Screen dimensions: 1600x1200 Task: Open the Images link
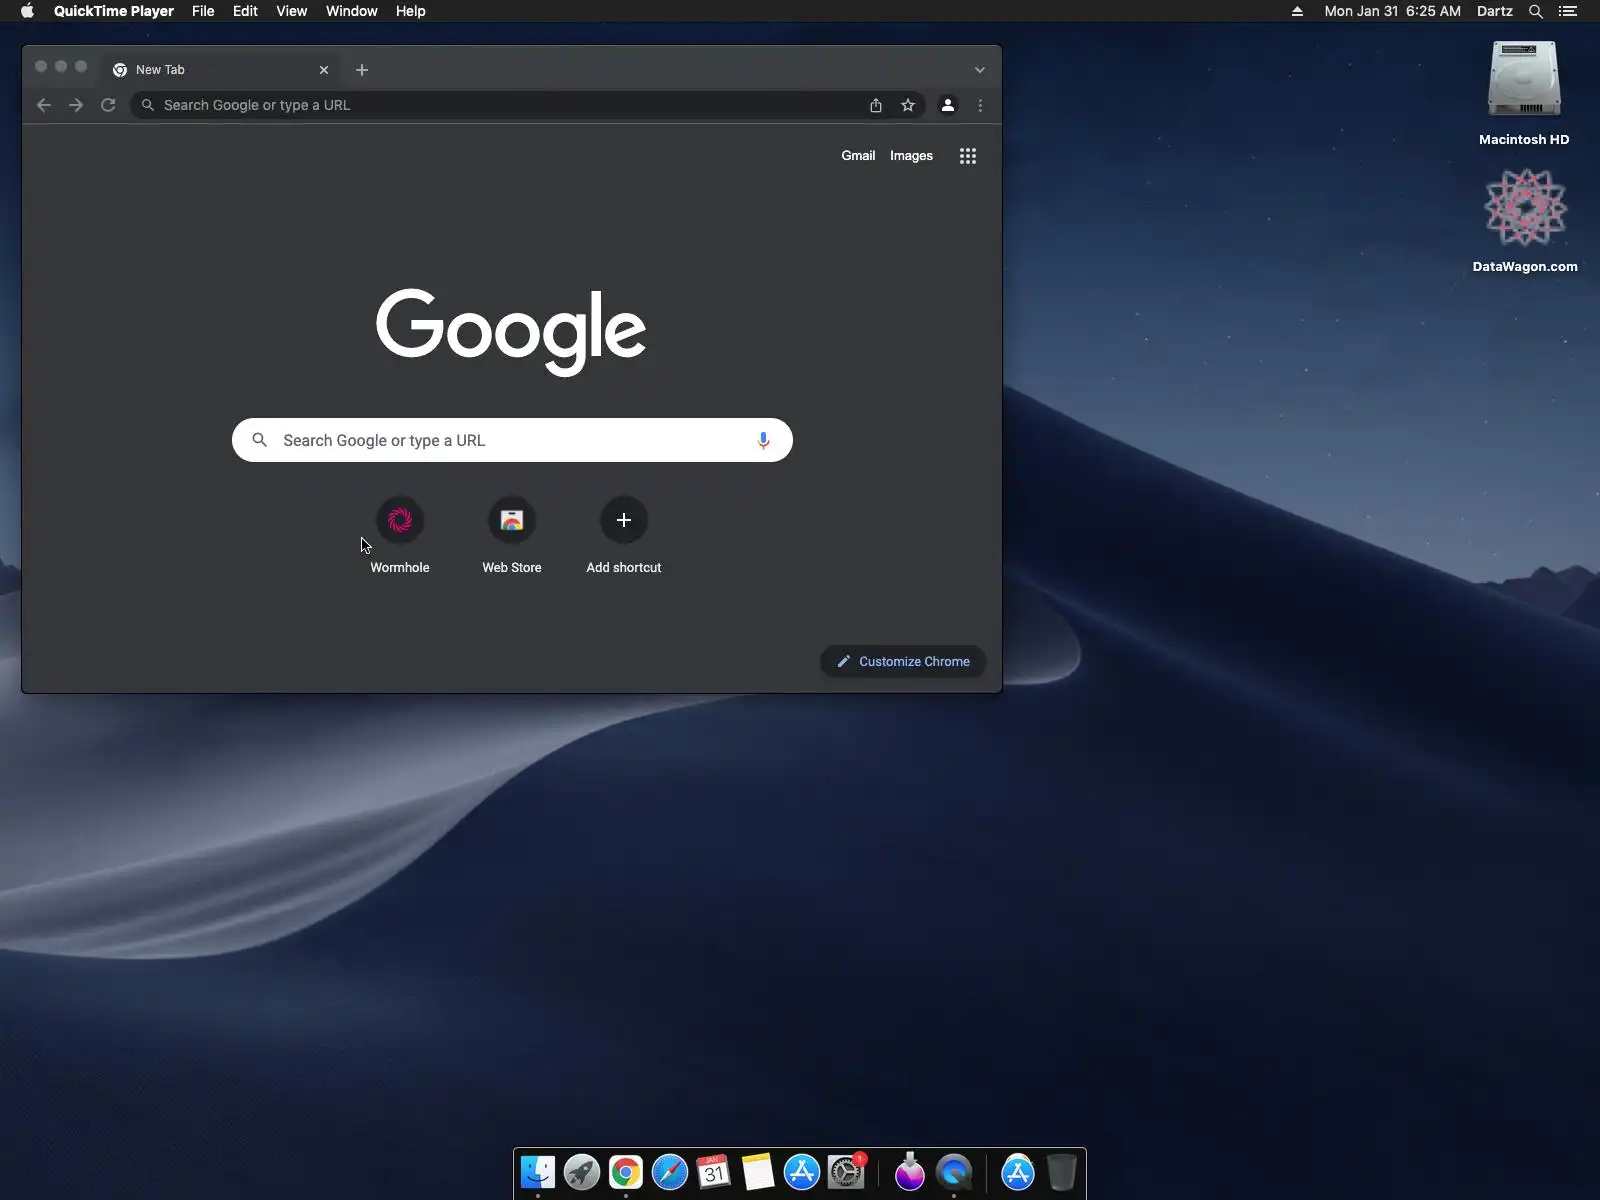pos(911,156)
